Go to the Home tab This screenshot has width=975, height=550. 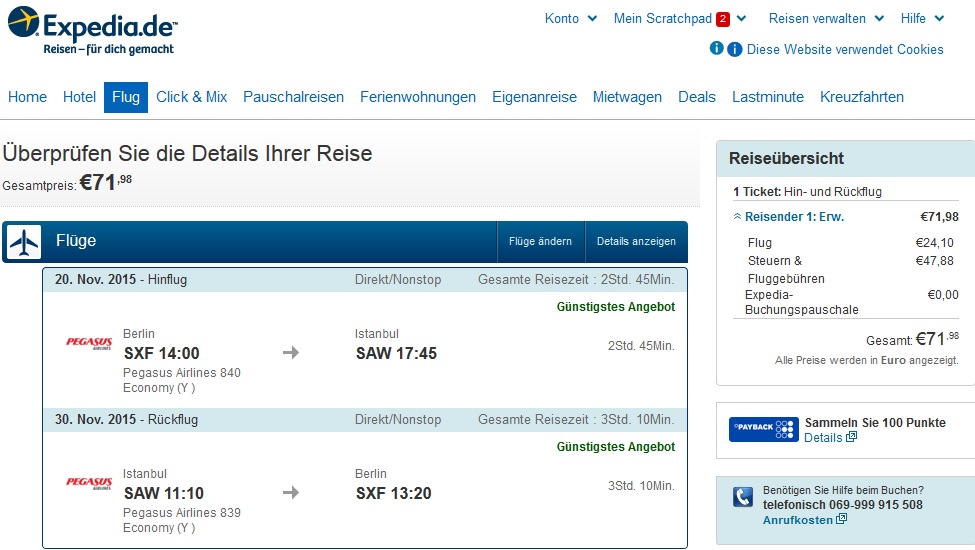(x=27, y=97)
